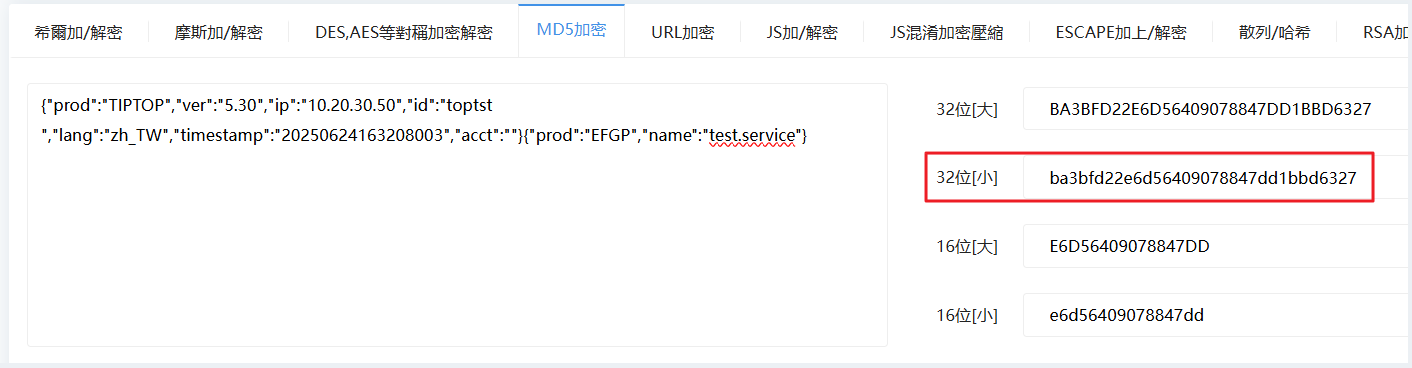This screenshot has width=1412, height=368.
Task: Click inside the JSON input text area
Action: click(x=457, y=215)
